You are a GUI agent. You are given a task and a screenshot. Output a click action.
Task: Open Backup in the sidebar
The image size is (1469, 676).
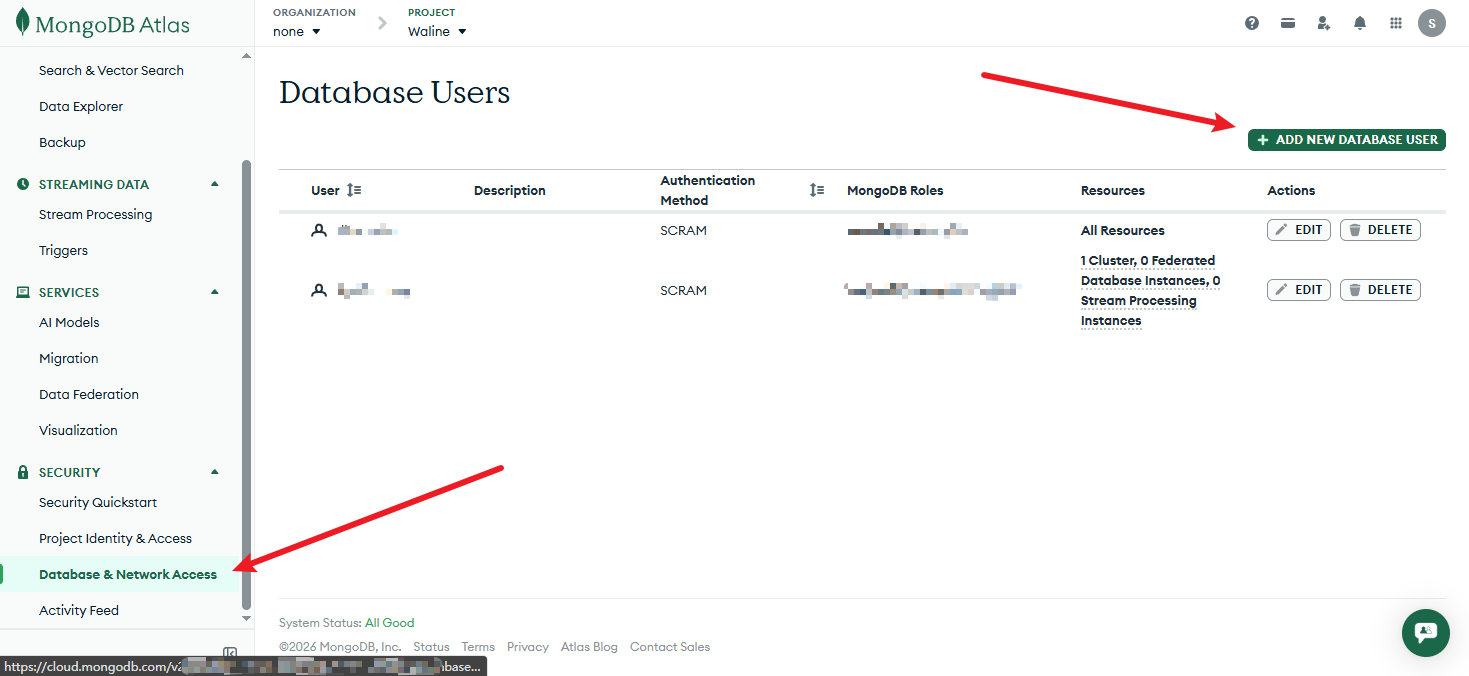click(x=62, y=142)
